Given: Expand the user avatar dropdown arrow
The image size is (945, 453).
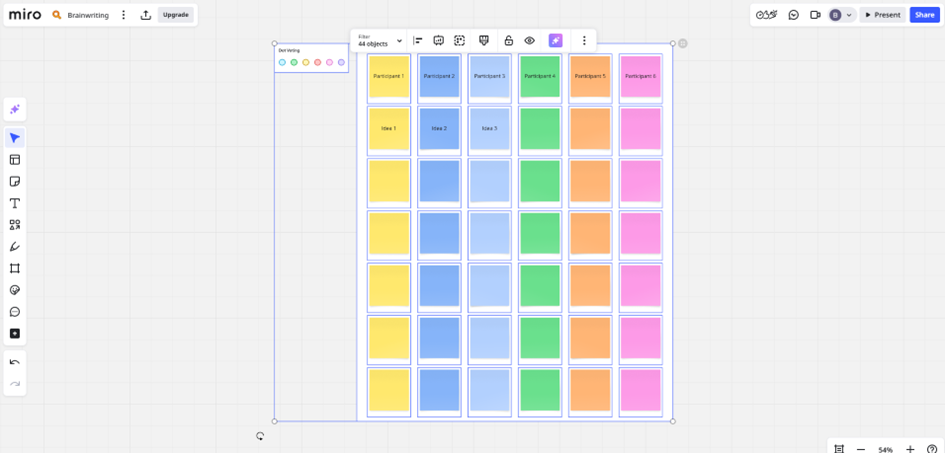Looking at the screenshot, I should (x=849, y=15).
